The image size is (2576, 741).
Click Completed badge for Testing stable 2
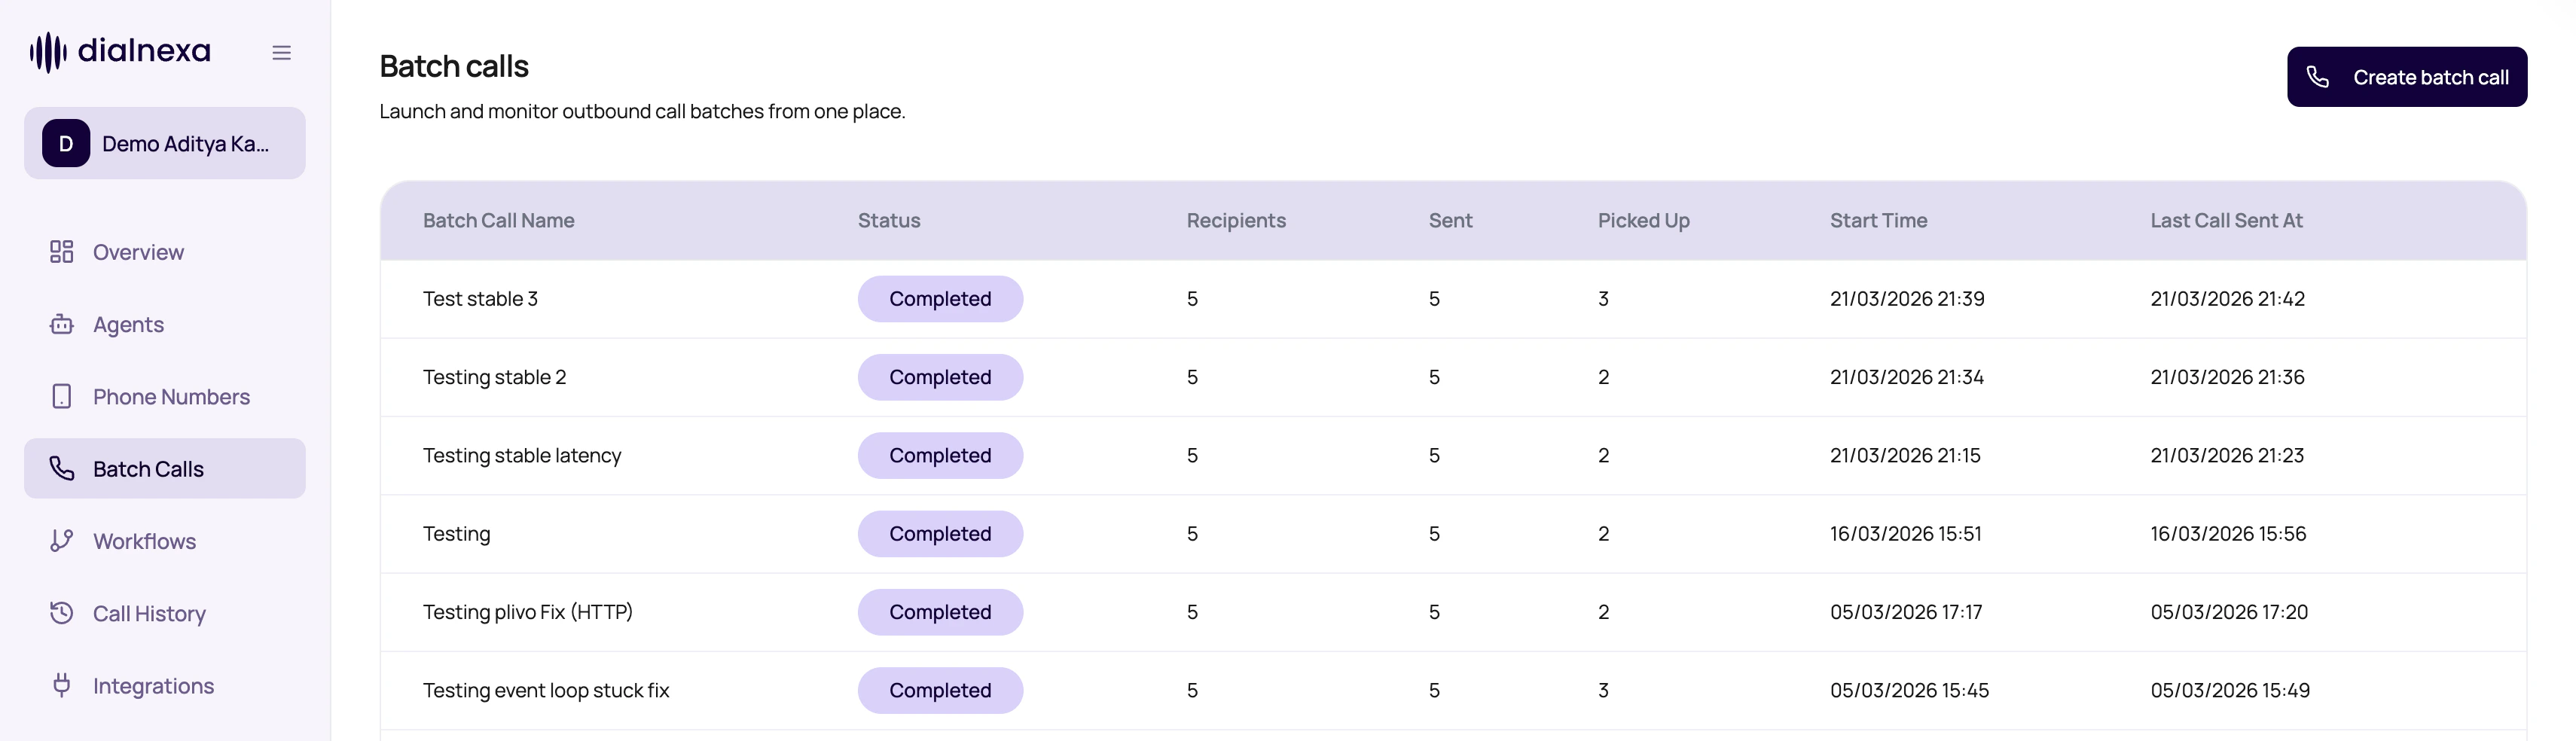click(940, 377)
